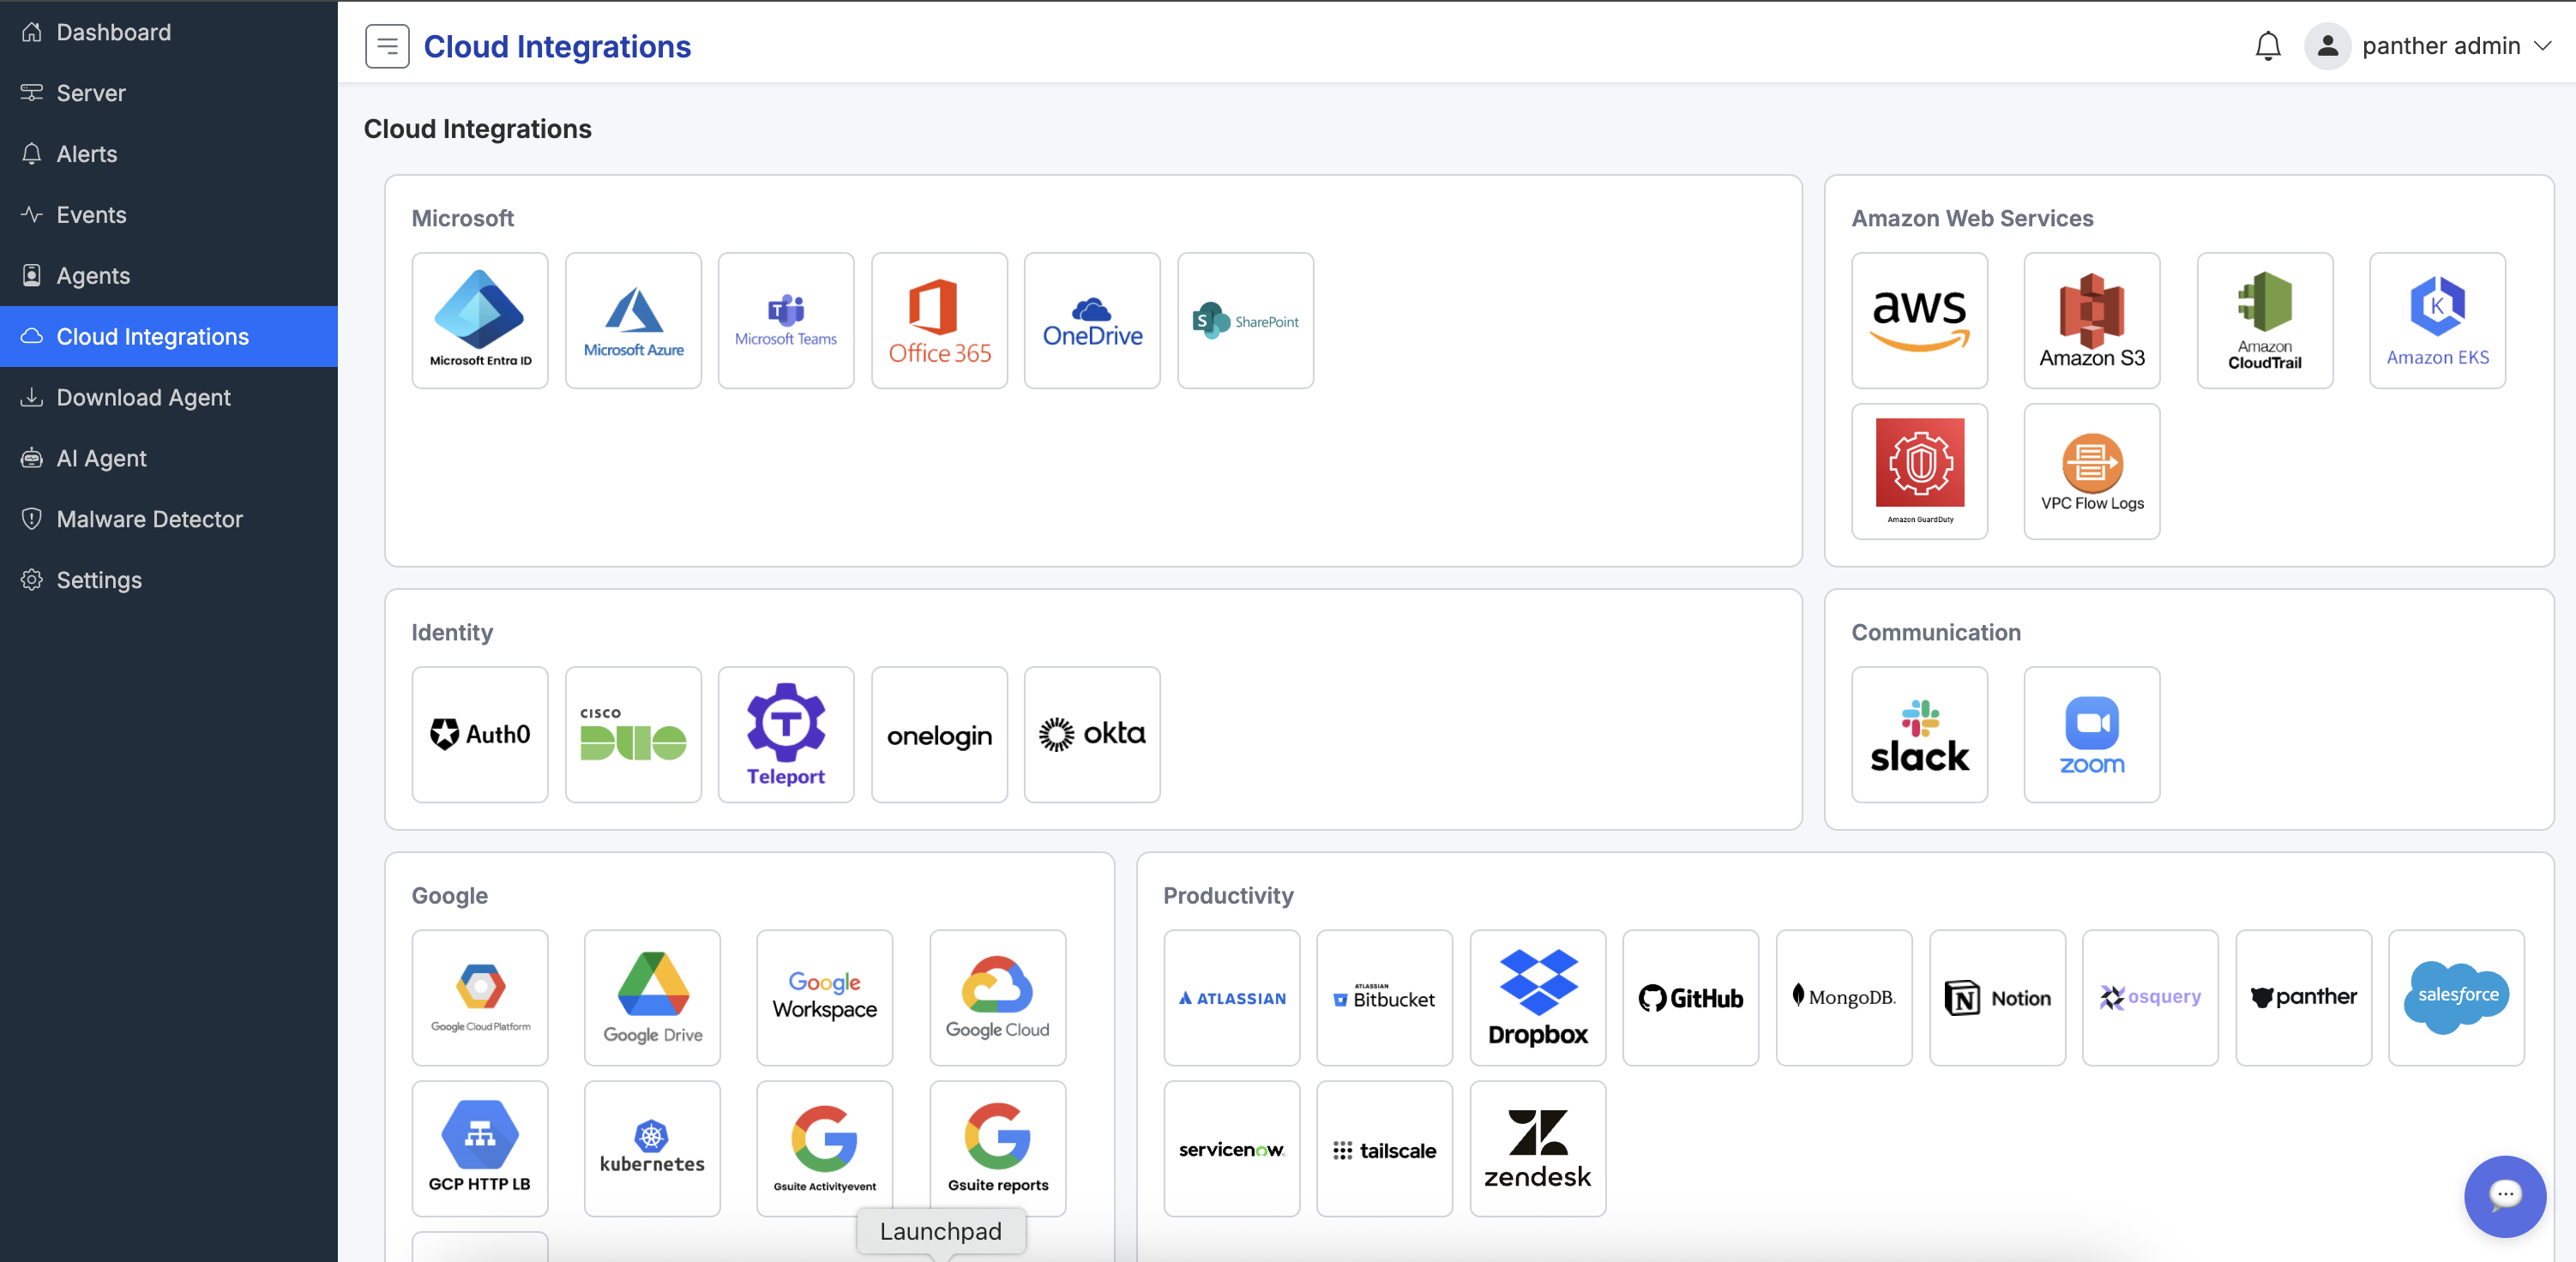Open the GitHub productivity integration
Viewport: 2576px width, 1262px height.
coord(1690,997)
